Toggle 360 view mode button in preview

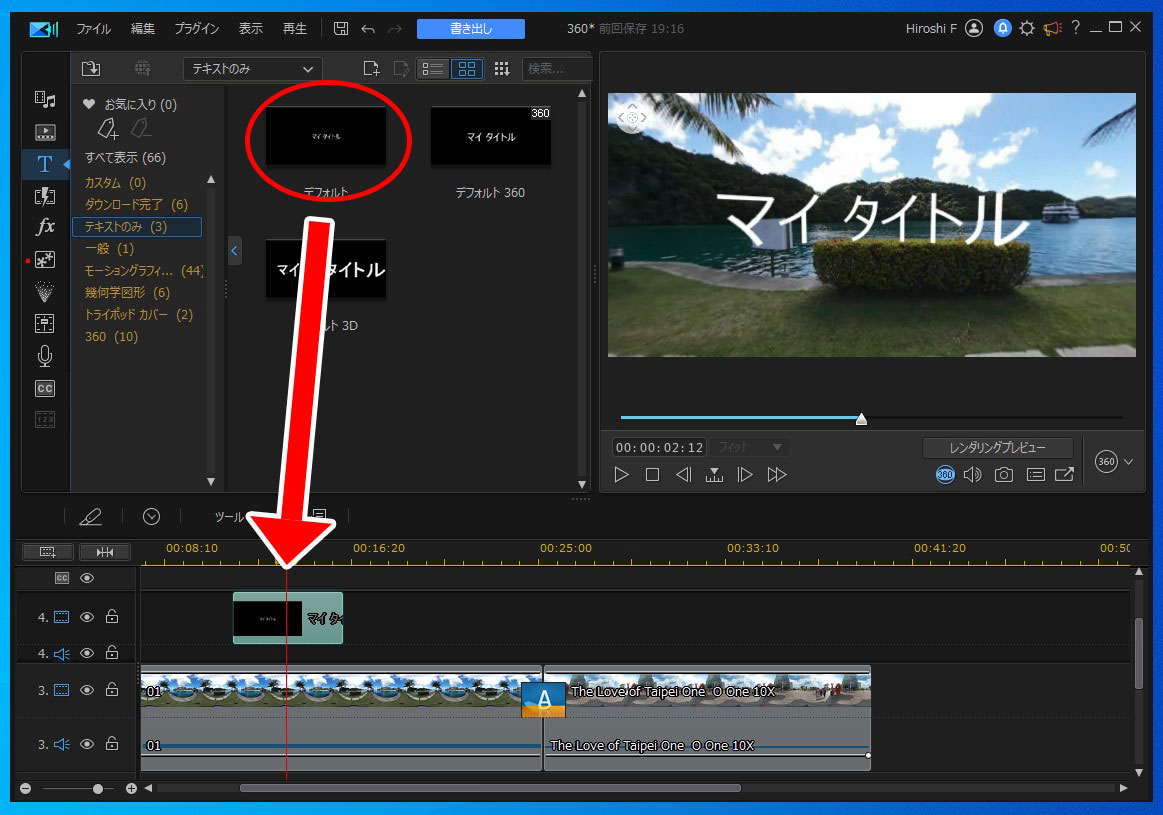945,475
